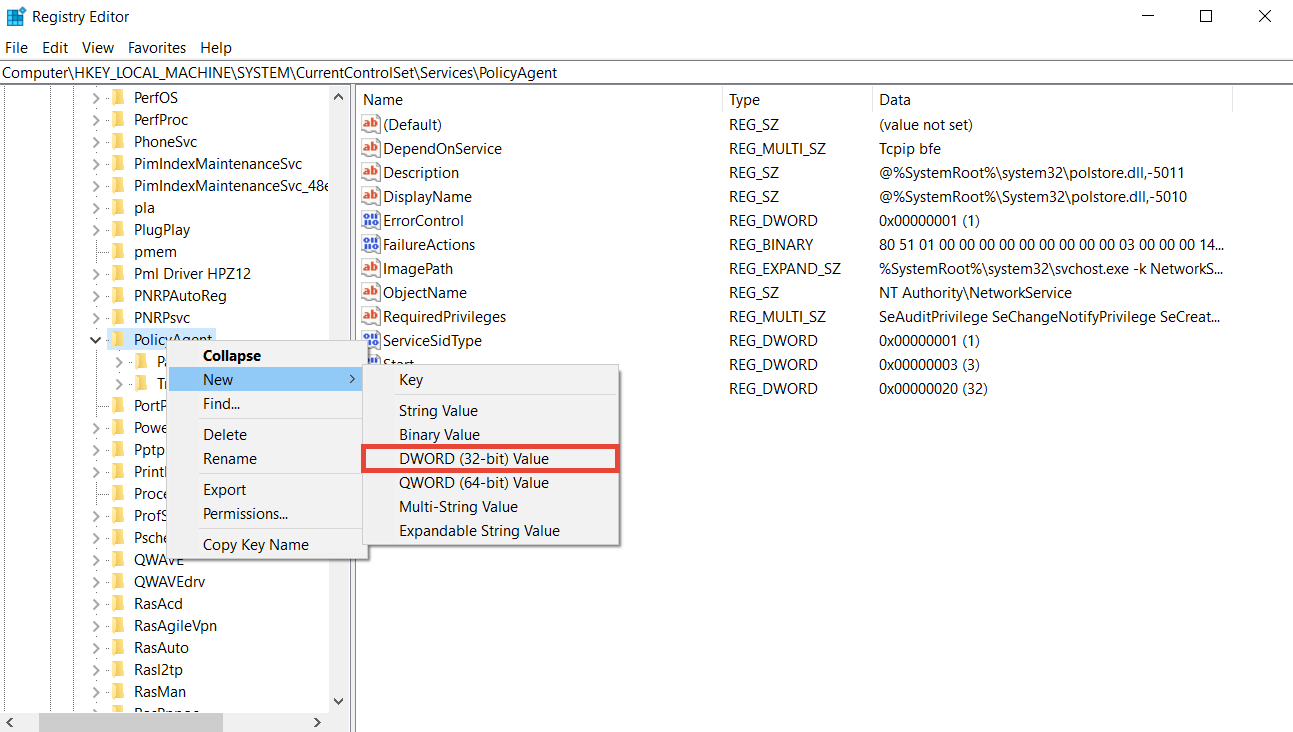Image resolution: width=1293 pixels, height=732 pixels.
Task: Choose DWORD (32-bit) Value from submenu
Action: [x=474, y=459]
